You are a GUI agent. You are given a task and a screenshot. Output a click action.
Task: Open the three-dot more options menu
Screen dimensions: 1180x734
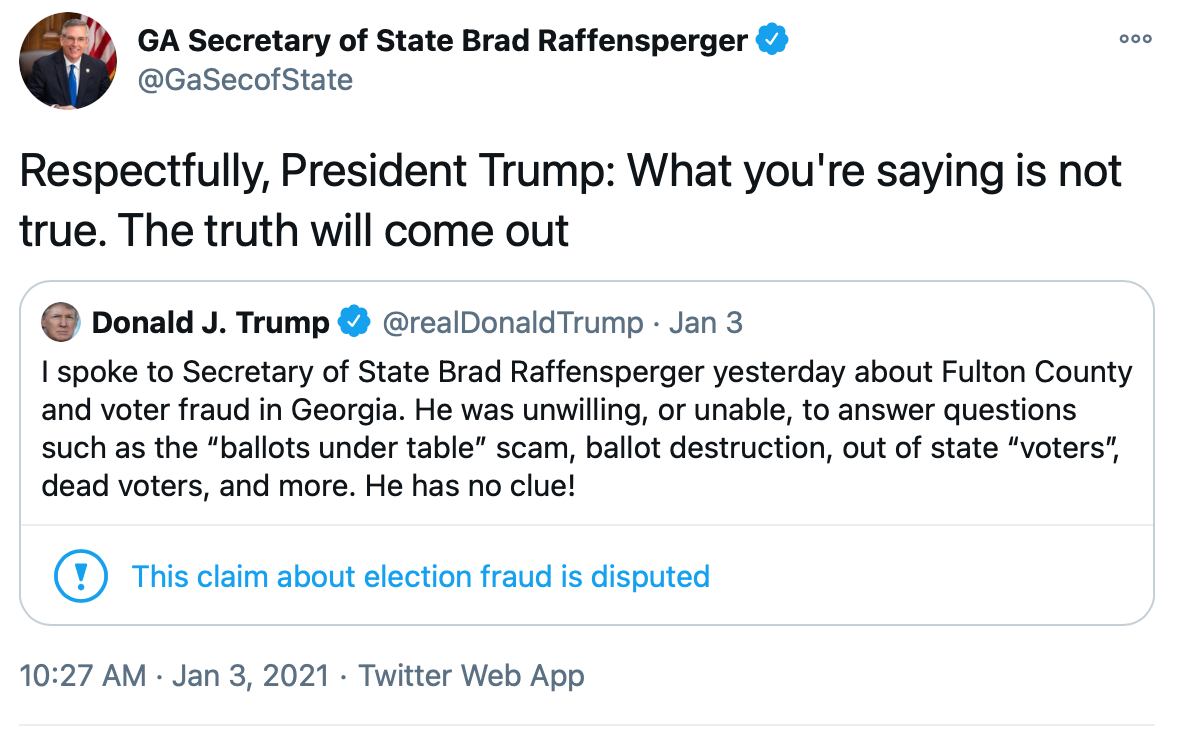click(1135, 39)
